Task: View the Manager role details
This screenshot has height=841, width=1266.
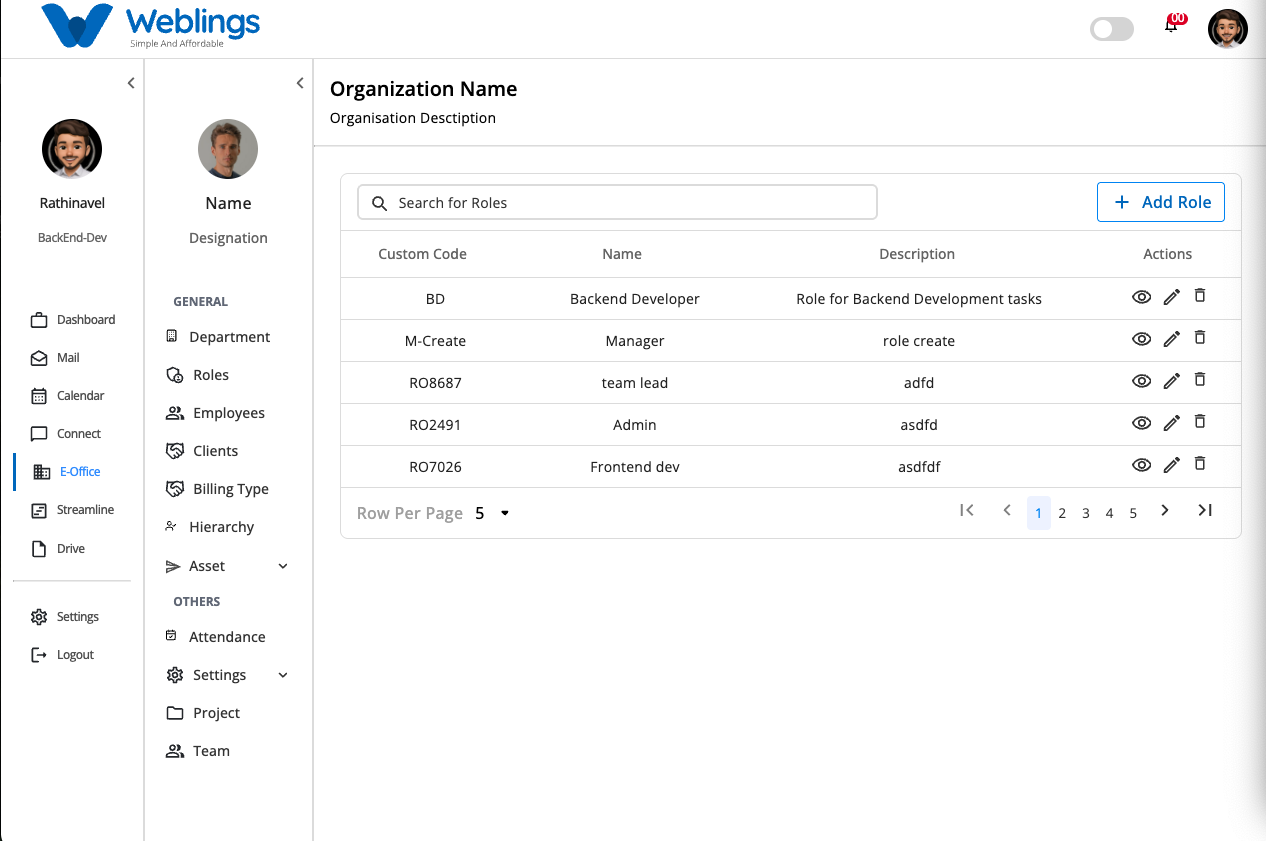Action: [x=1141, y=340]
